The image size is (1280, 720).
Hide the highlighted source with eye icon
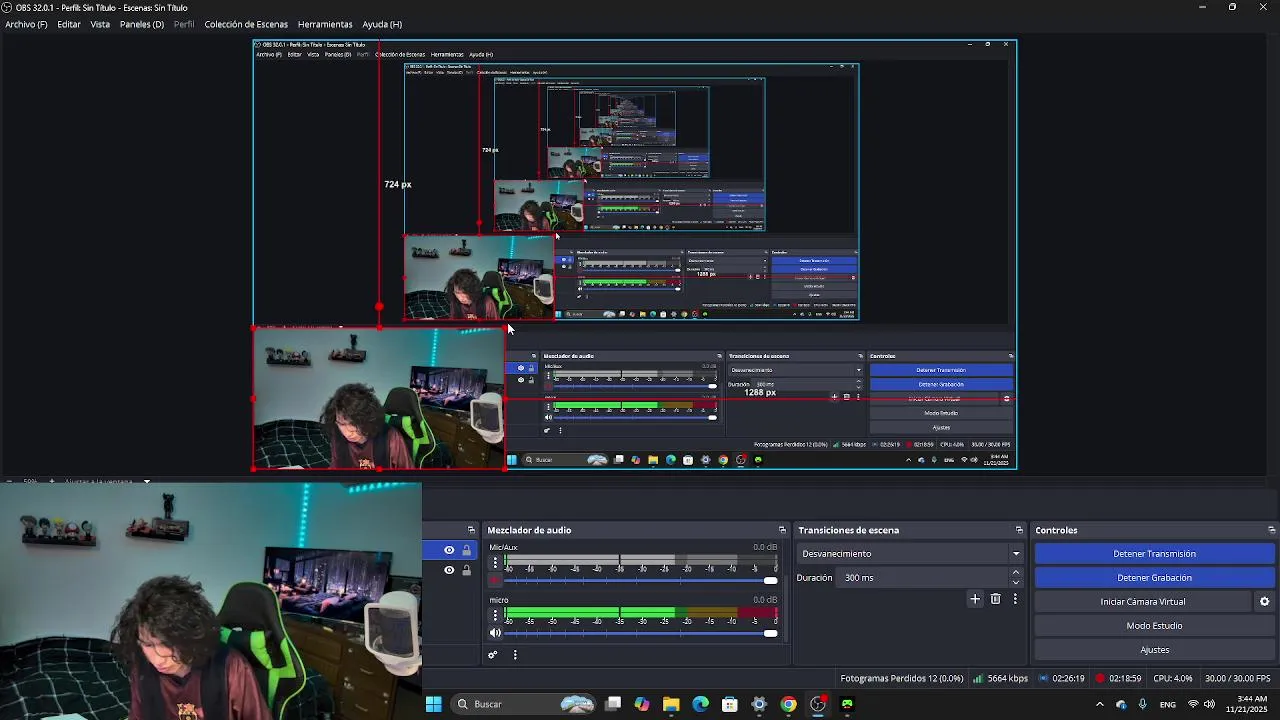click(449, 550)
